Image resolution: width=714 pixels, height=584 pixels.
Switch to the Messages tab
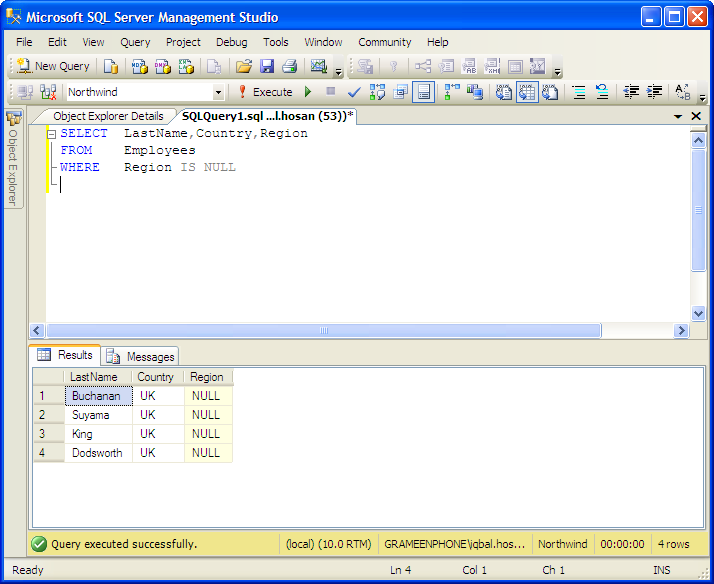[141, 357]
